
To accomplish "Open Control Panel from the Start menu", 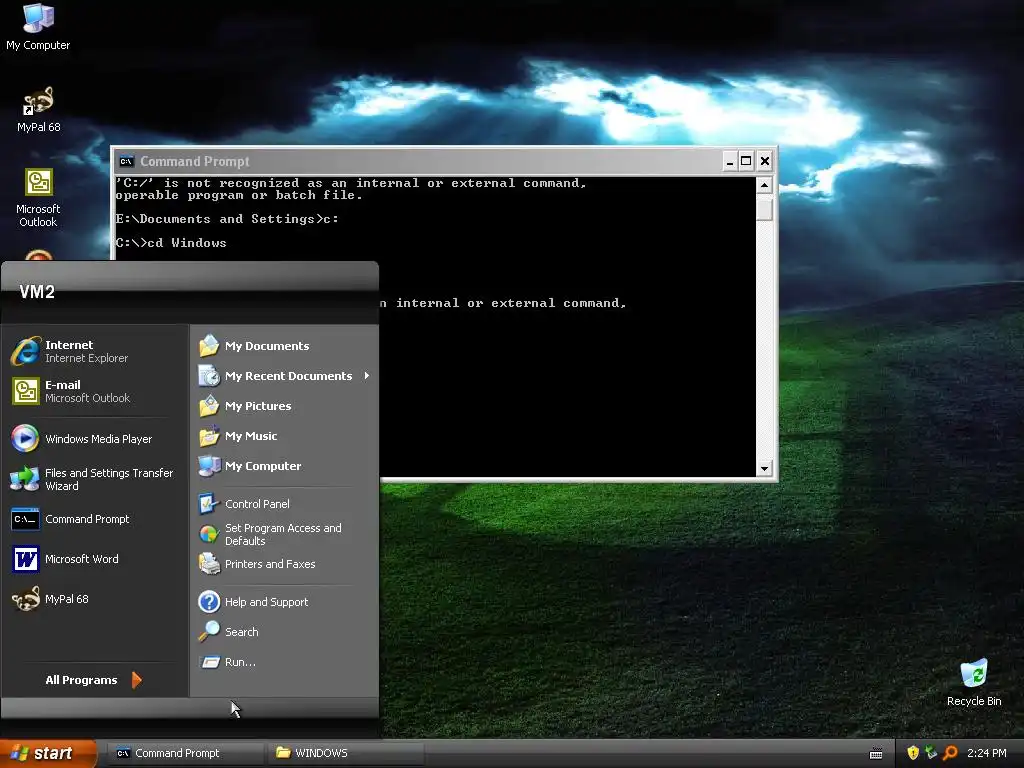I will click(284, 504).
